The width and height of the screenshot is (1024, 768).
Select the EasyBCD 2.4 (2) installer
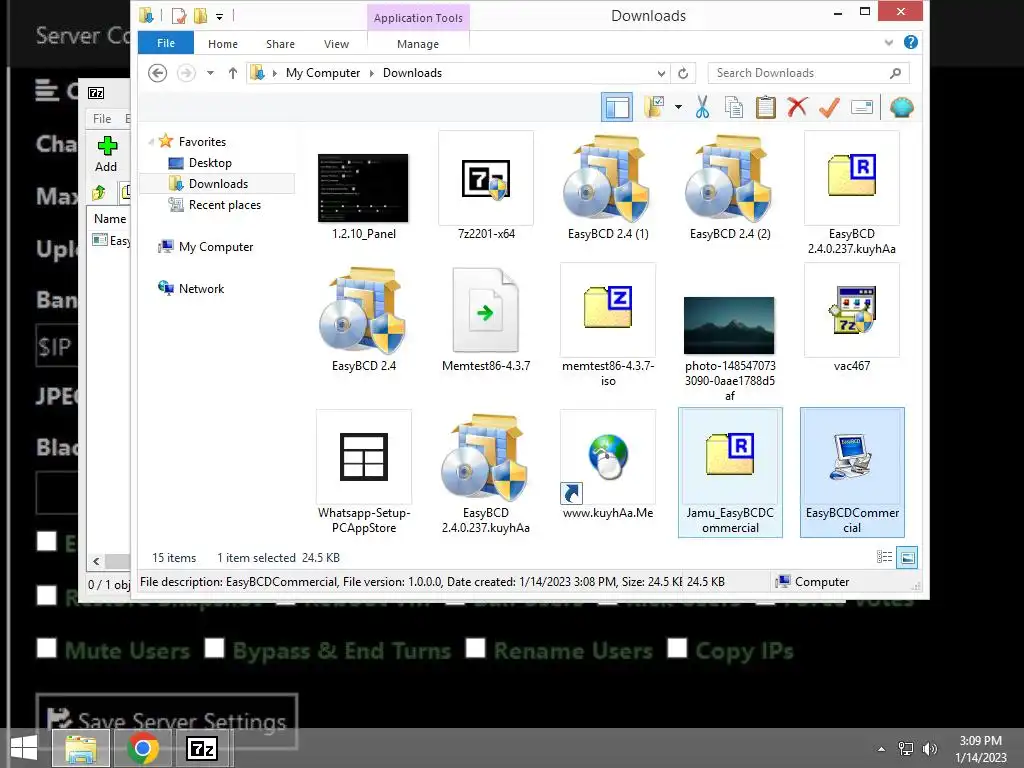(x=730, y=187)
